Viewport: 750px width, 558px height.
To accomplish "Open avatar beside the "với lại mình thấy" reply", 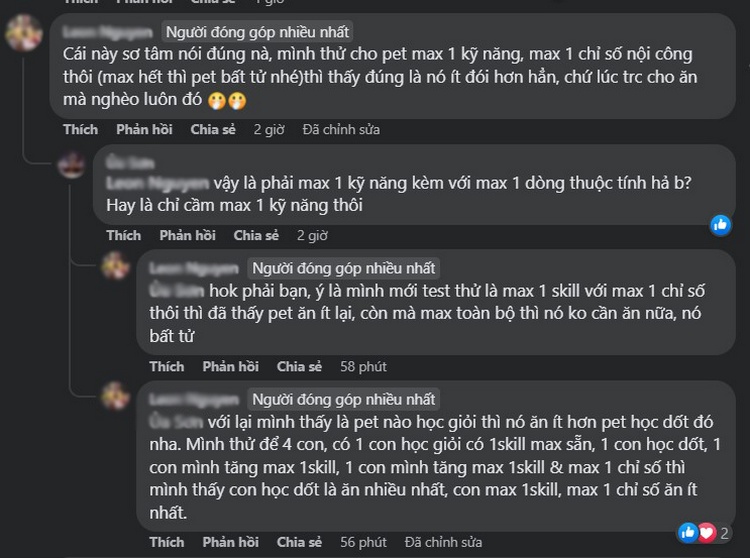I will [x=115, y=397].
